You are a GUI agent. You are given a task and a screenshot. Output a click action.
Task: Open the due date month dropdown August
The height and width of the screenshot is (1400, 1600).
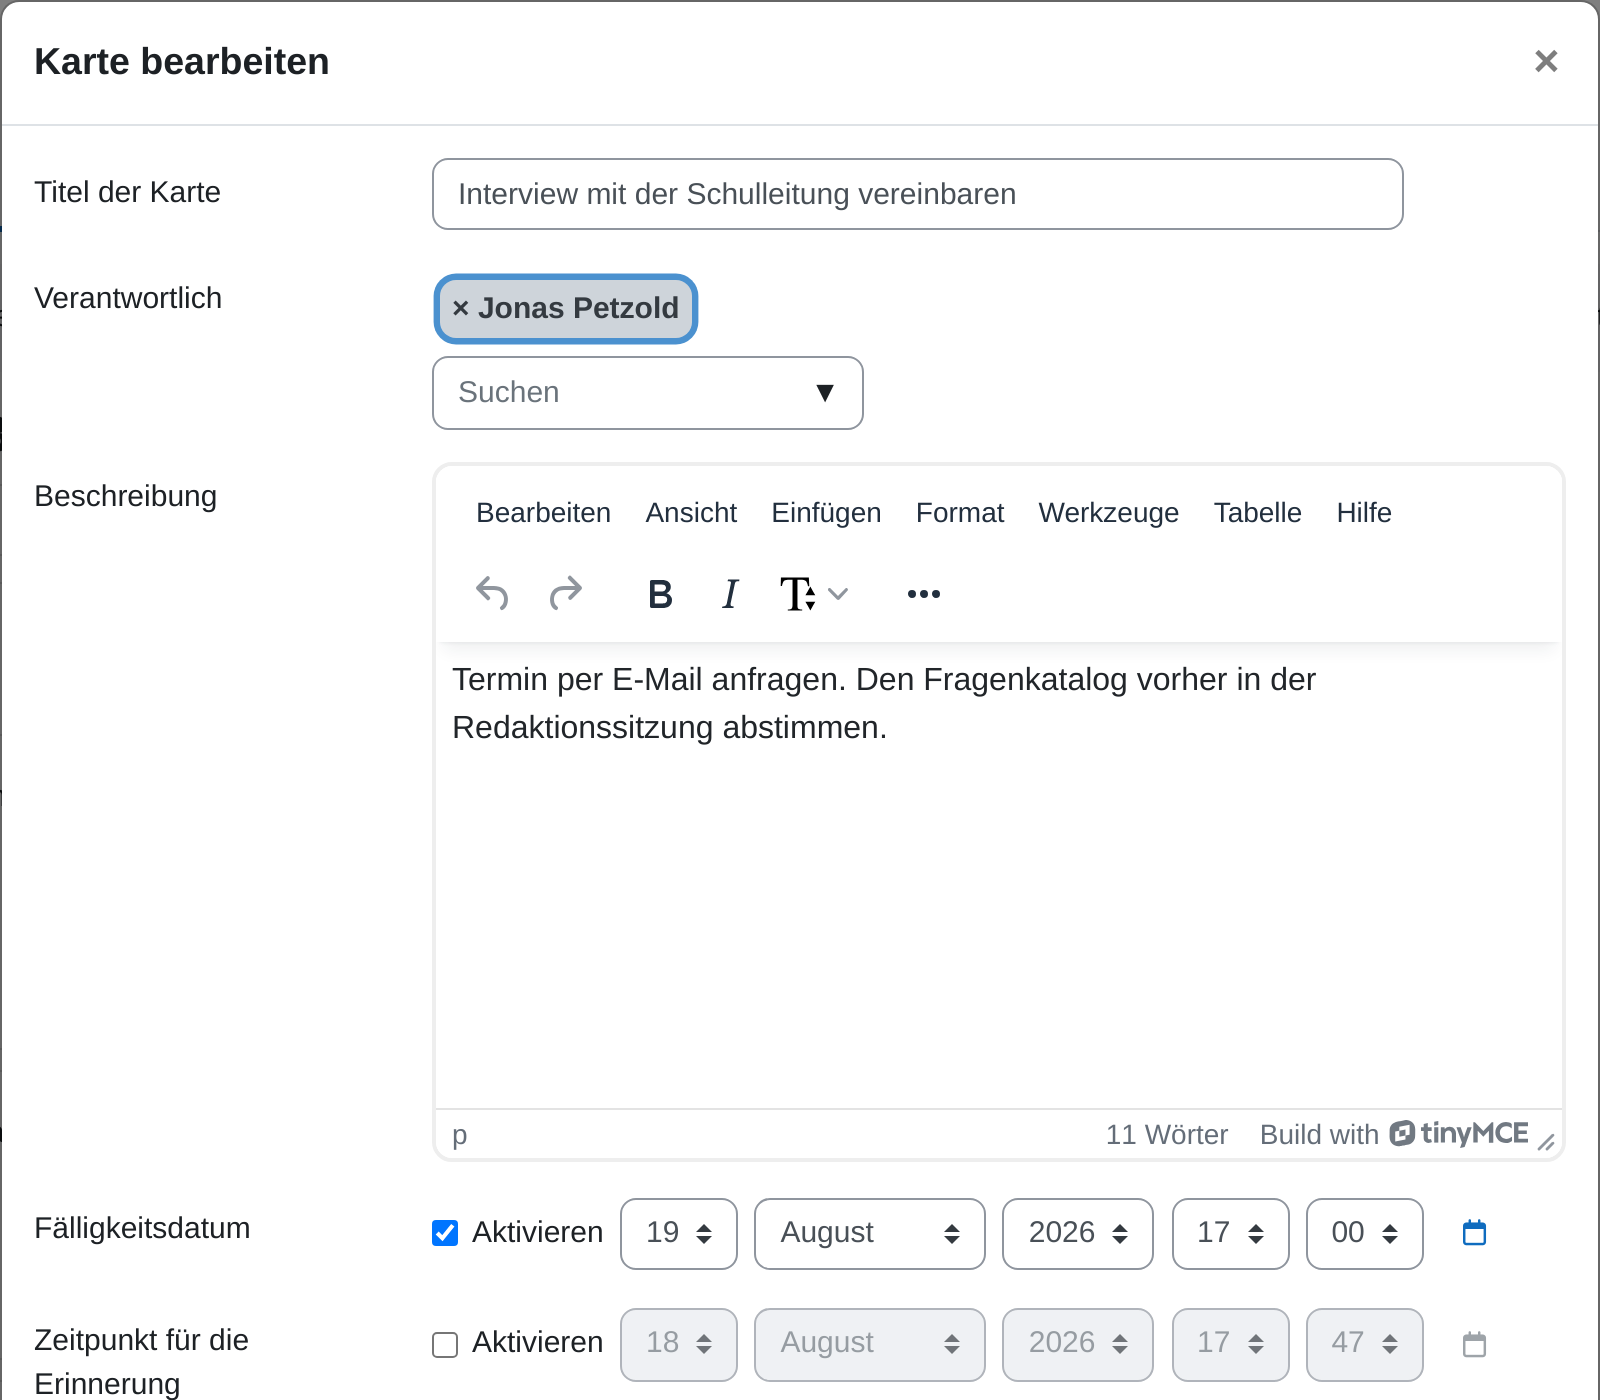point(870,1234)
